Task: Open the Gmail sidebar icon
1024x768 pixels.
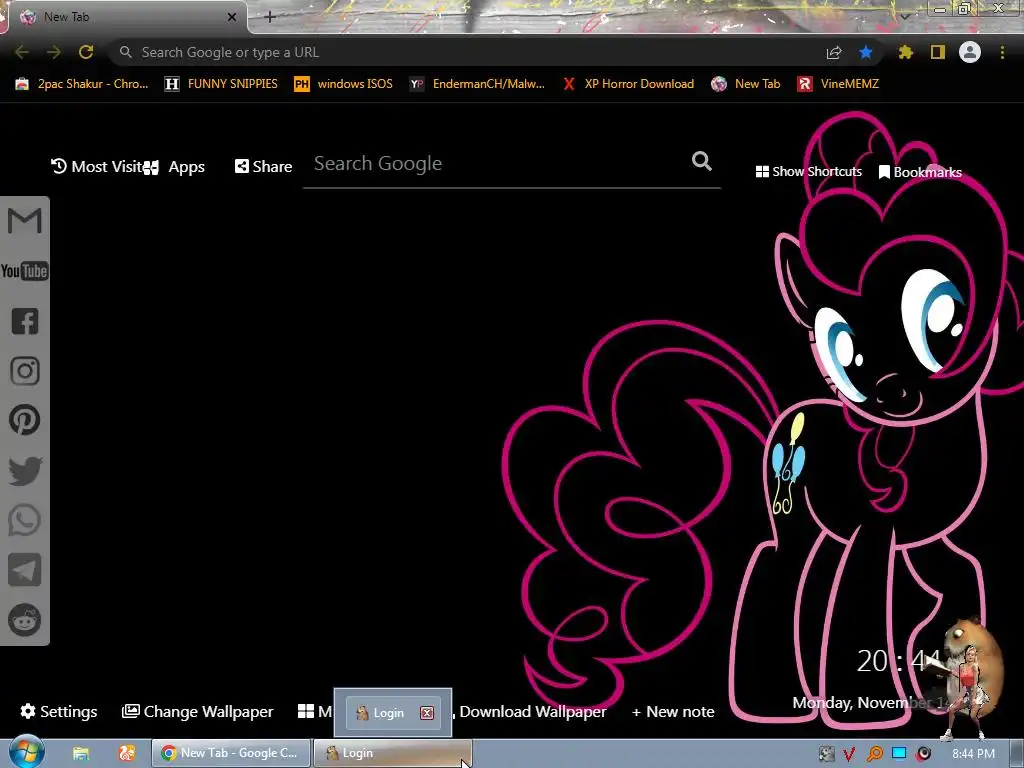Action: 25,221
